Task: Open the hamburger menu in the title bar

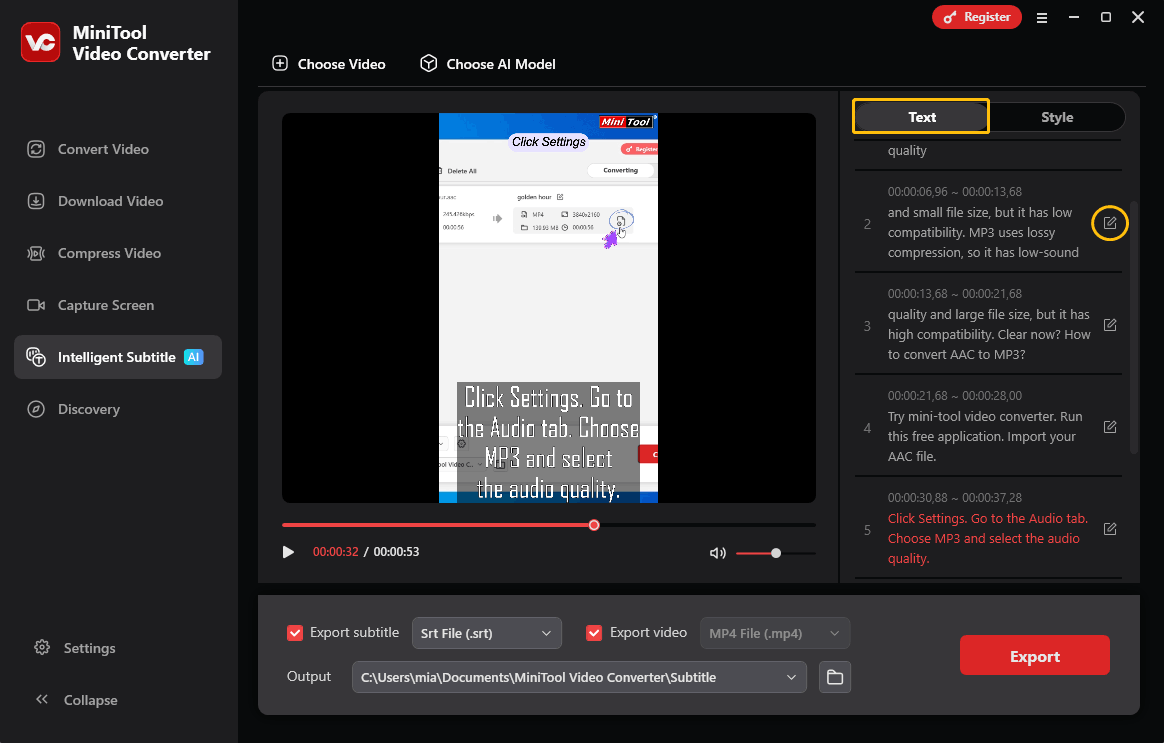Action: coord(1042,18)
